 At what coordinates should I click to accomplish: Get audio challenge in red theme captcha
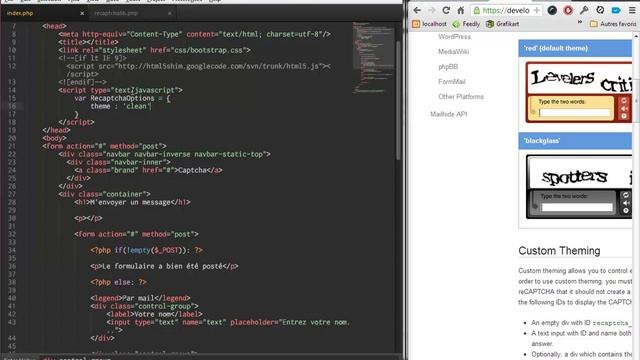tap(624, 109)
